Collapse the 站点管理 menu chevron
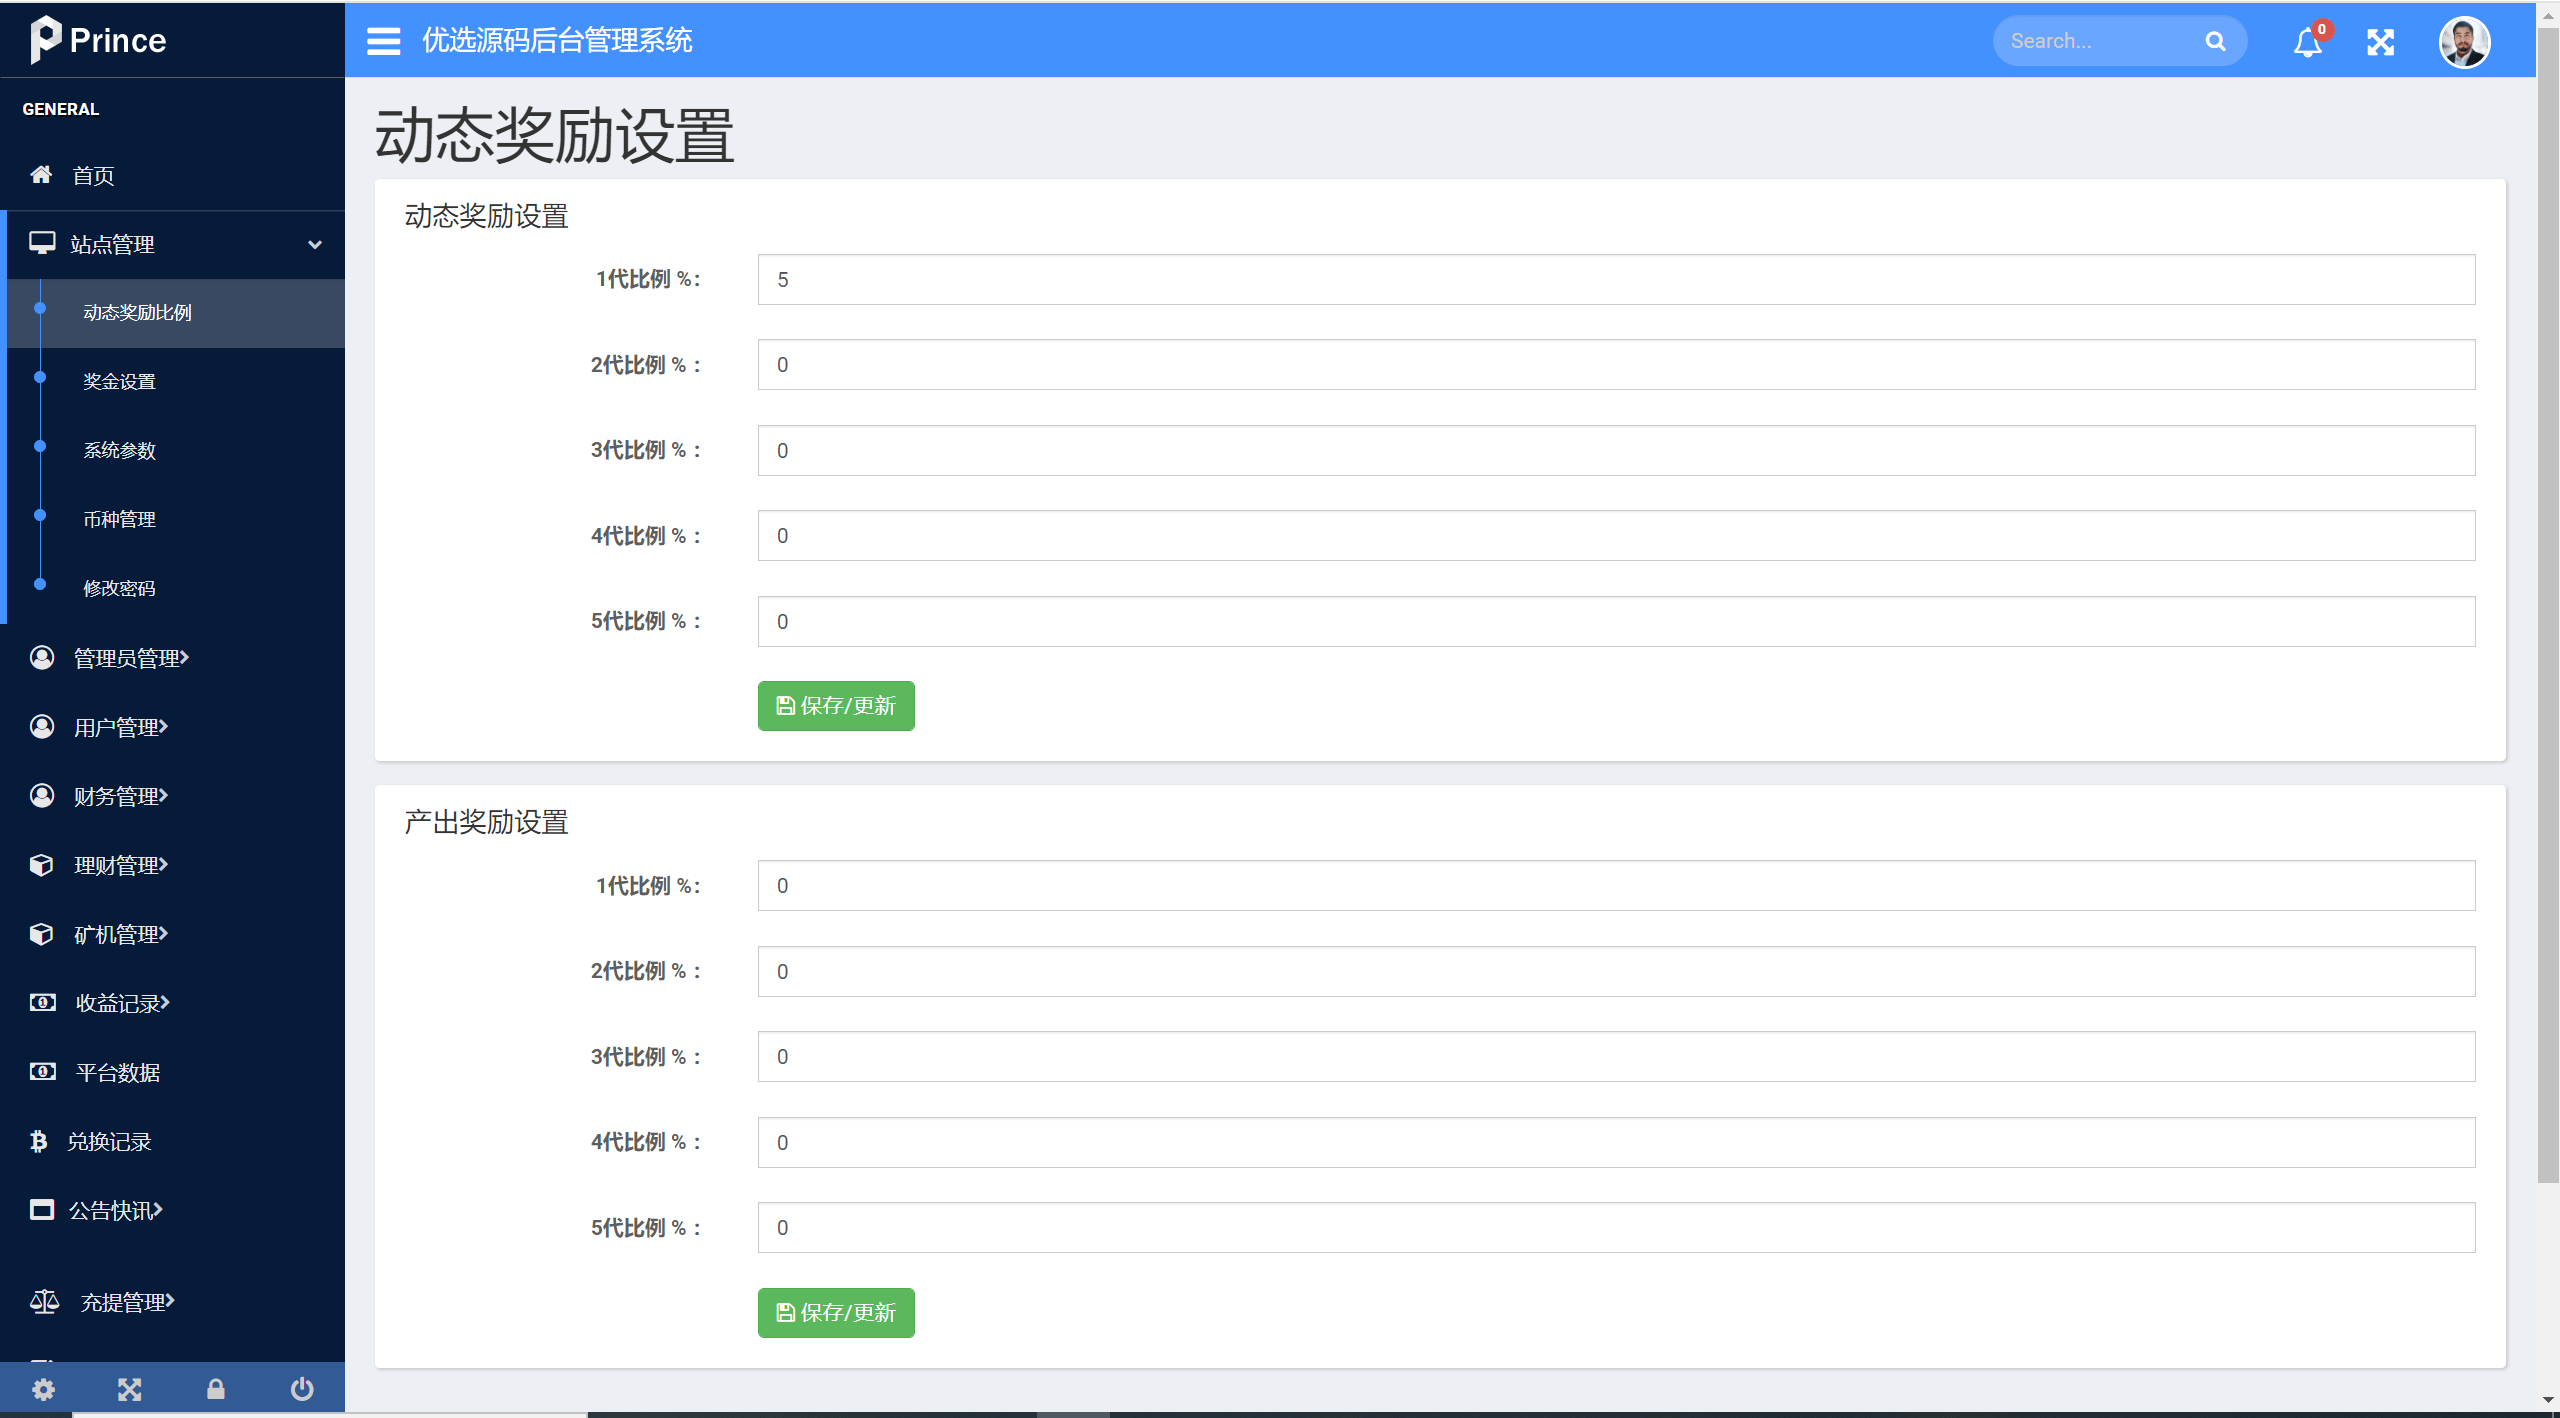The height and width of the screenshot is (1418, 2560). [315, 245]
